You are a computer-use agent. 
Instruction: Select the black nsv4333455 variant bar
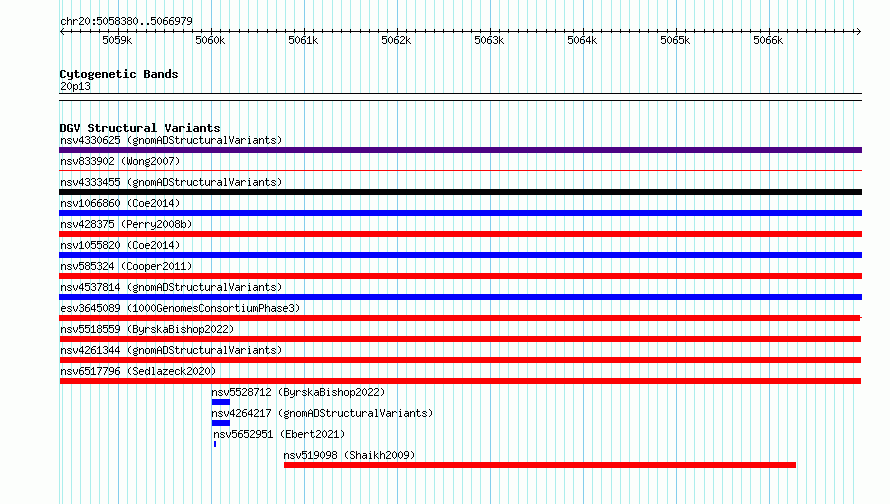point(460,192)
